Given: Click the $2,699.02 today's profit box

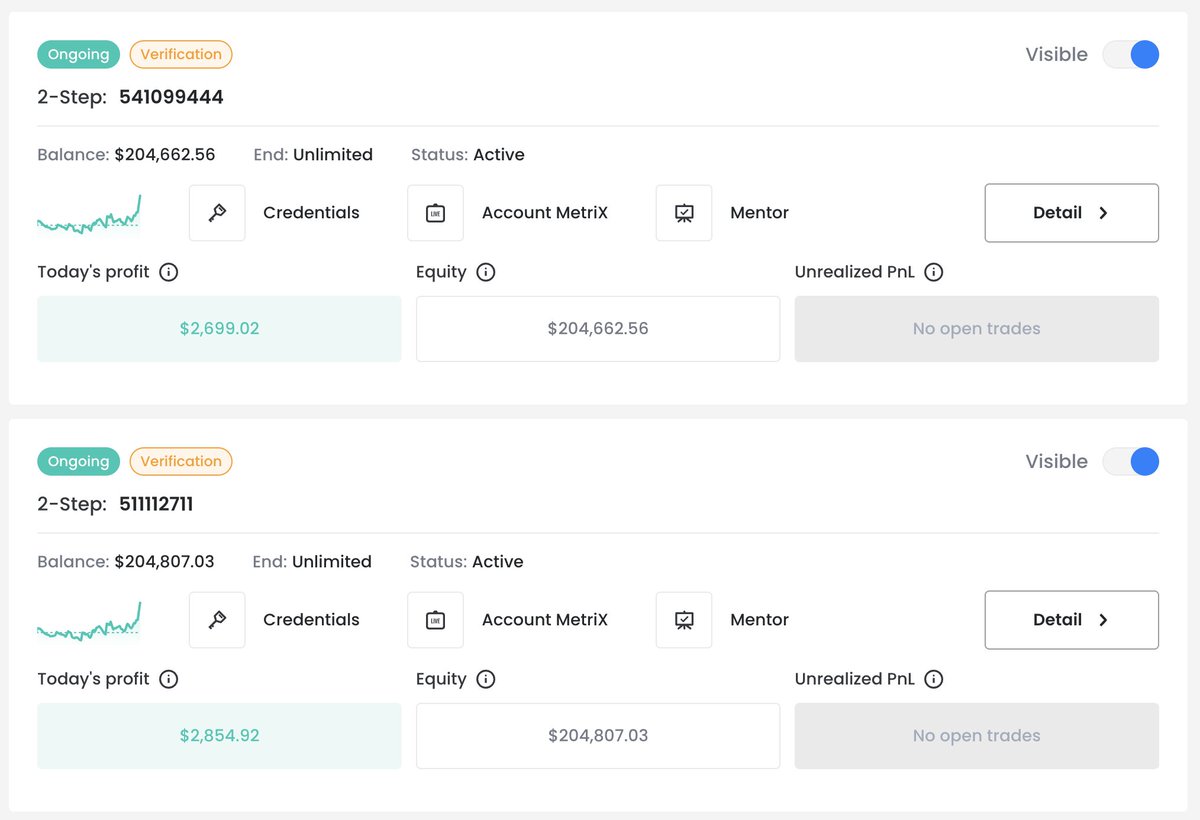Looking at the screenshot, I should pyautogui.click(x=219, y=329).
